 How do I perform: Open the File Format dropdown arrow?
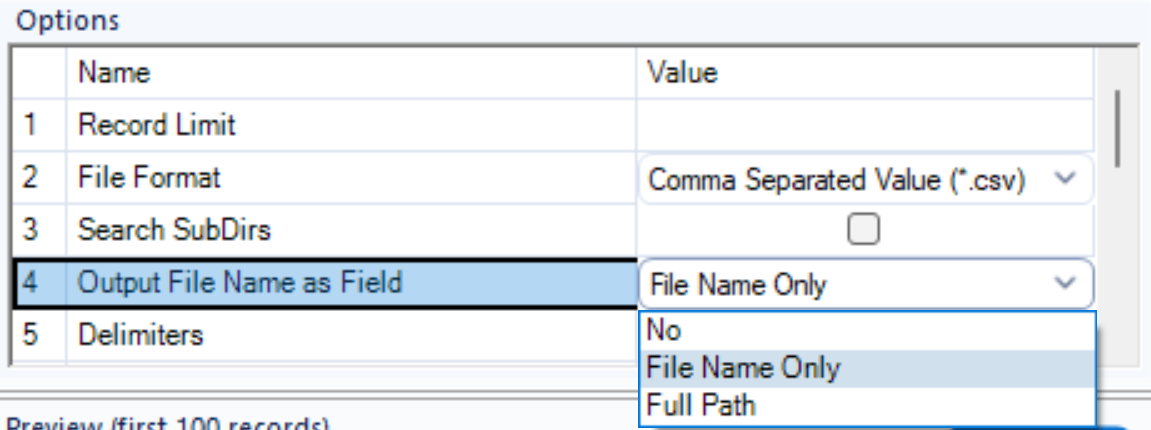(1068, 178)
